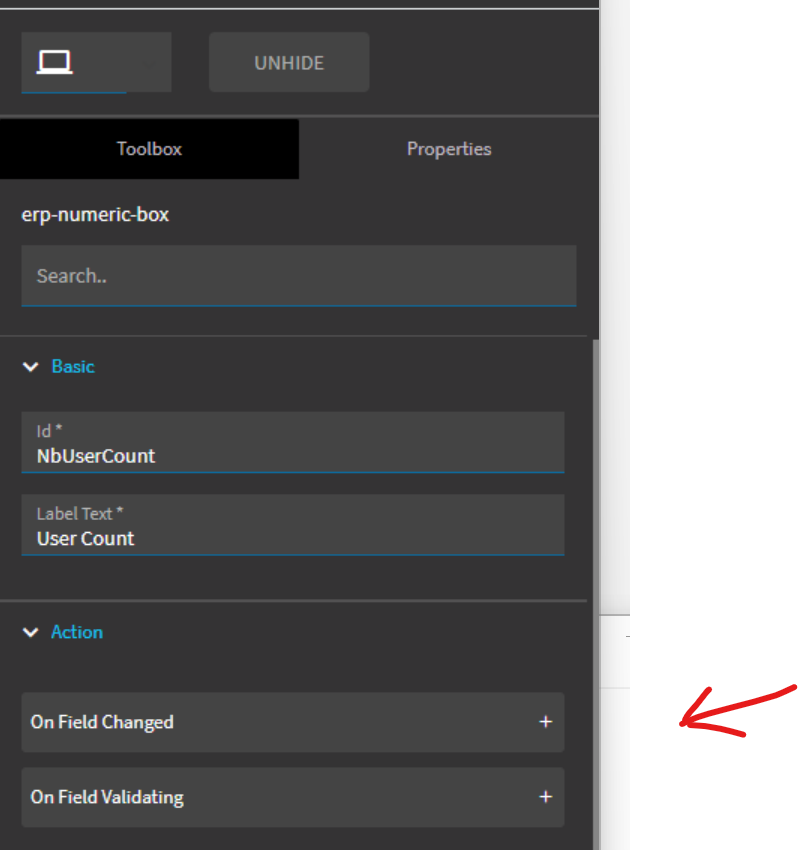
Task: Add action with On Field Changed plus icon
Action: pyautogui.click(x=546, y=722)
